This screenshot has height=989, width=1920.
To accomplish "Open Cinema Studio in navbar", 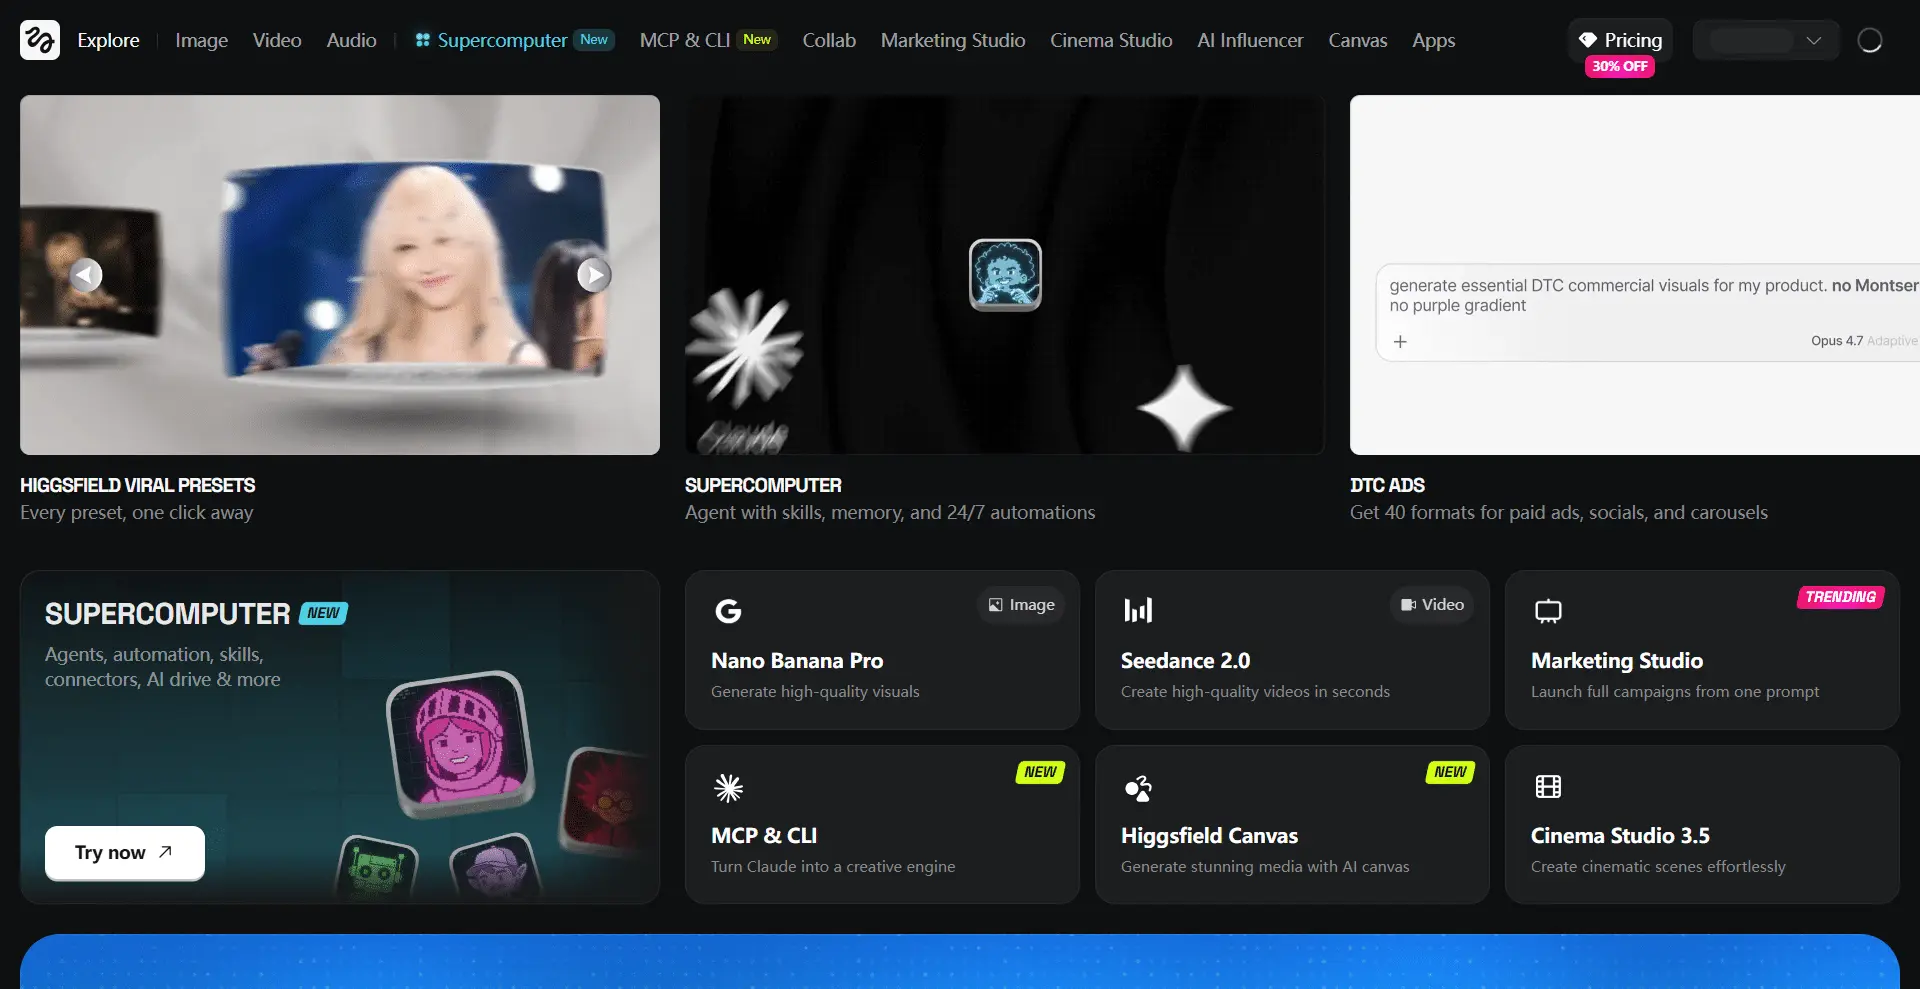I will tap(1111, 40).
